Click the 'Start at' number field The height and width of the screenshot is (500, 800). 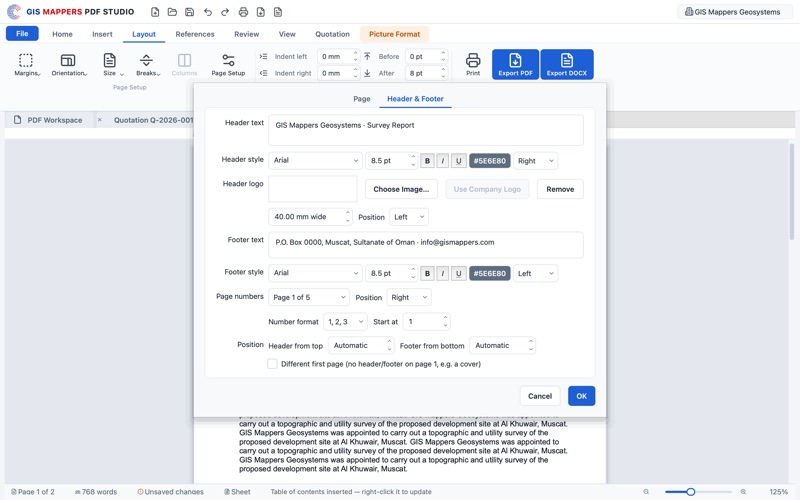tap(427, 322)
